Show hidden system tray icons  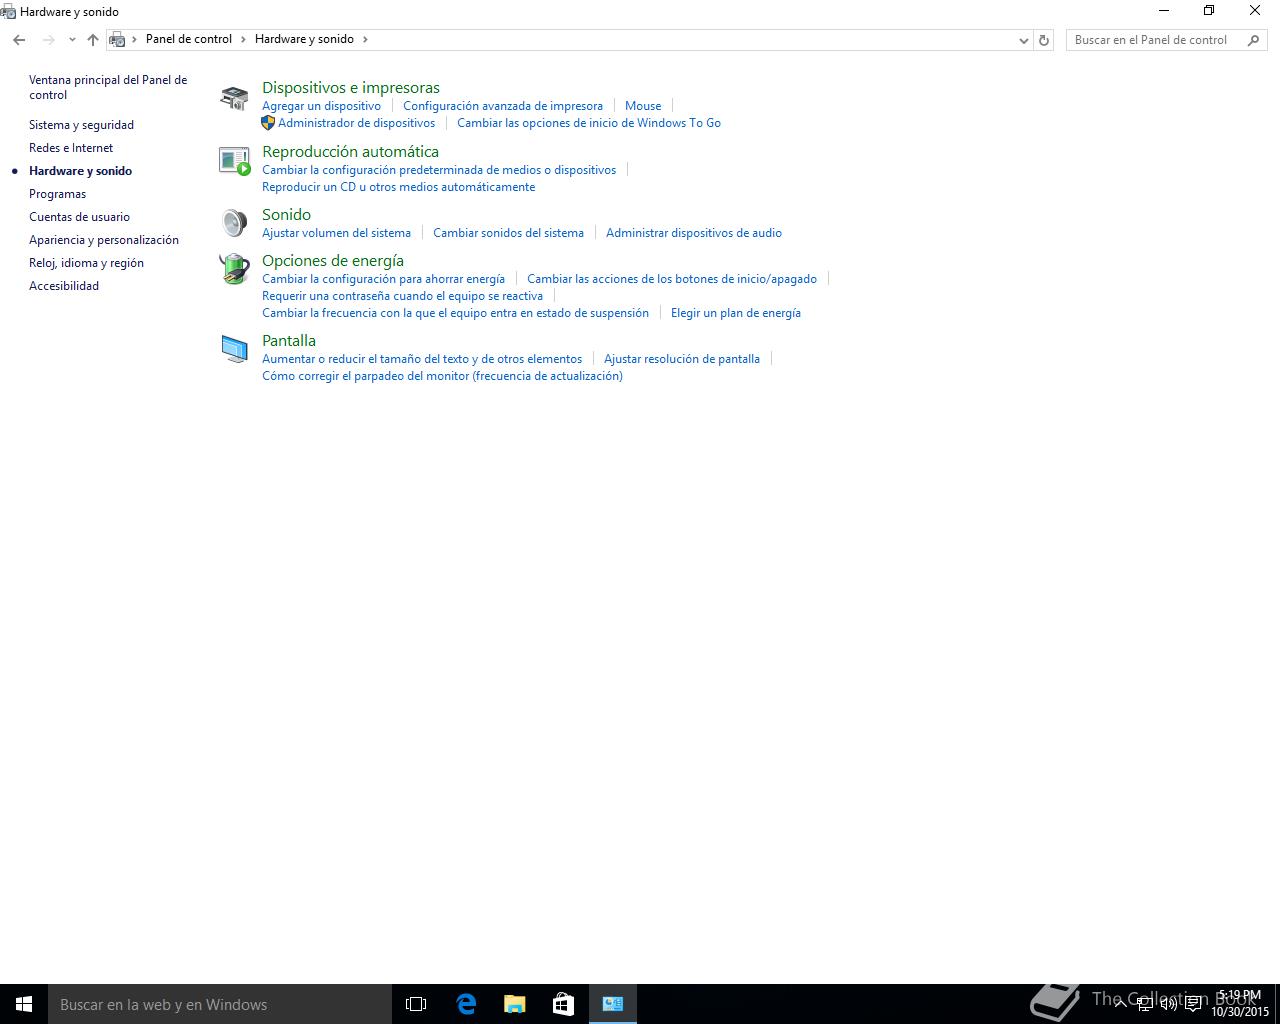pos(1121,1004)
